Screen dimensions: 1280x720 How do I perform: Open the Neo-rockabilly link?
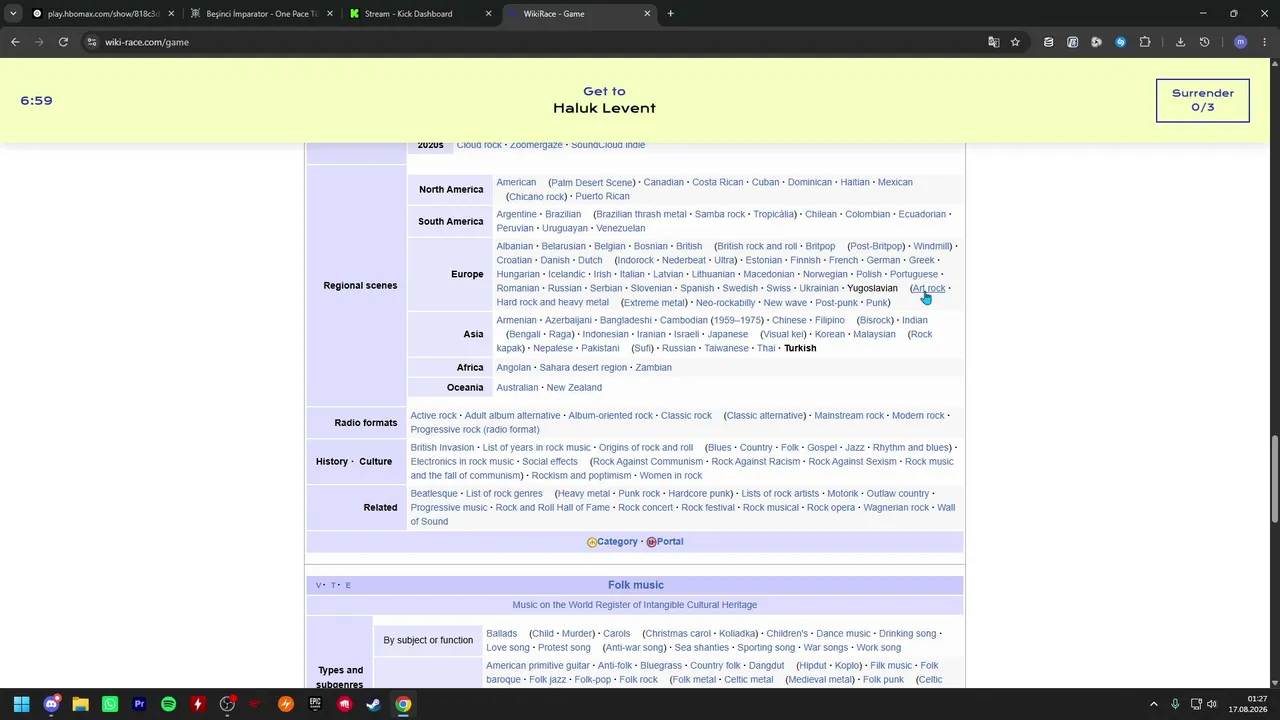(725, 302)
